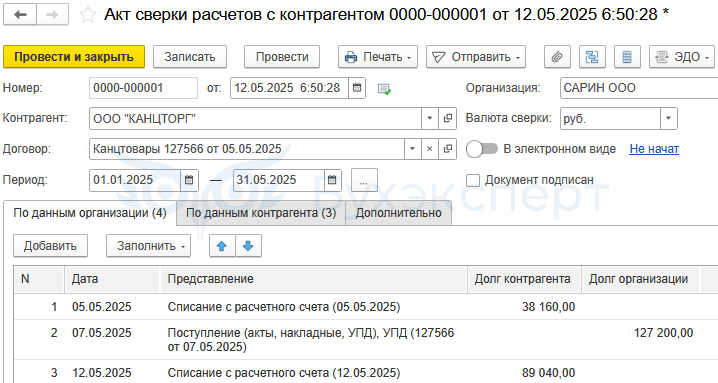Viewport: 718px width, 383px height.
Task: Click the Долг контрагента column header
Action: [x=524, y=279]
